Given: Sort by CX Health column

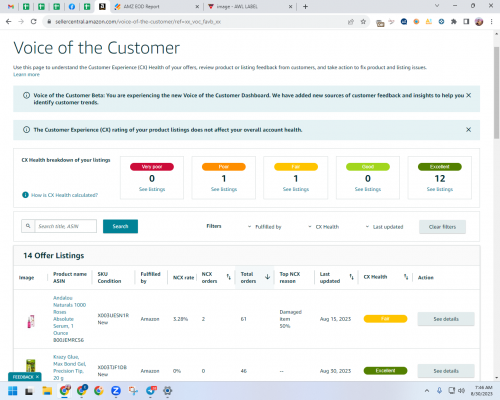Looking at the screenshot, I should click(406, 277).
